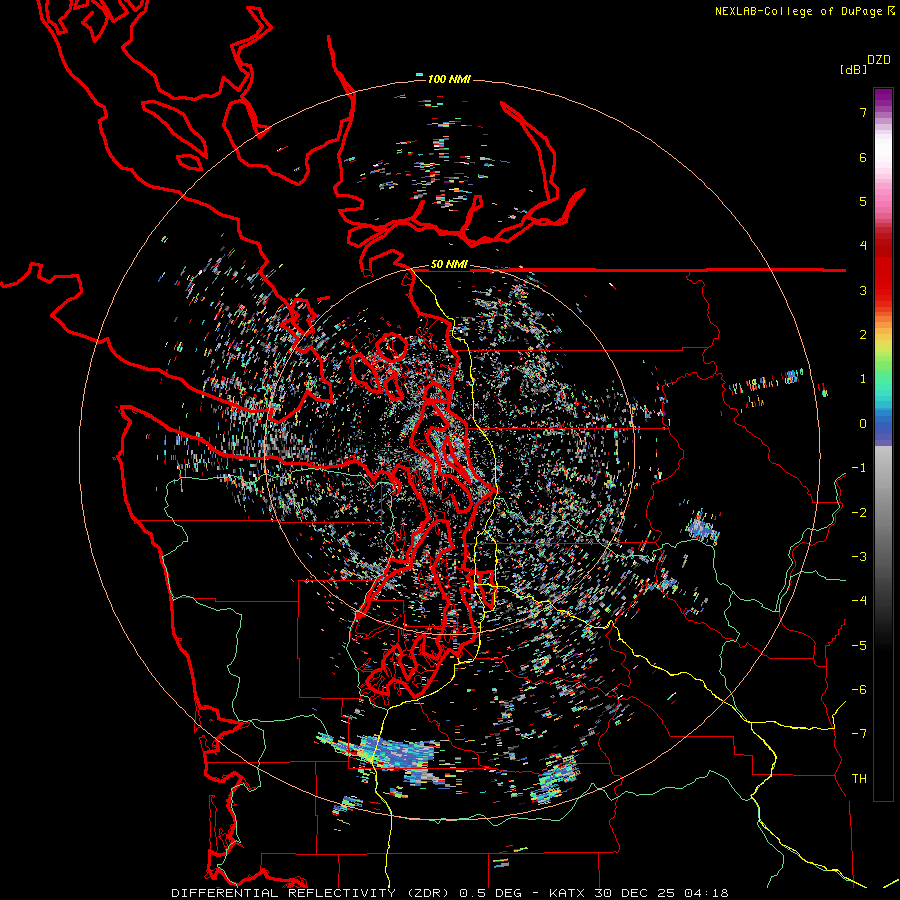The image size is (900, 900).
Task: Click the -6 tick label on the scale
Action: click(x=859, y=690)
